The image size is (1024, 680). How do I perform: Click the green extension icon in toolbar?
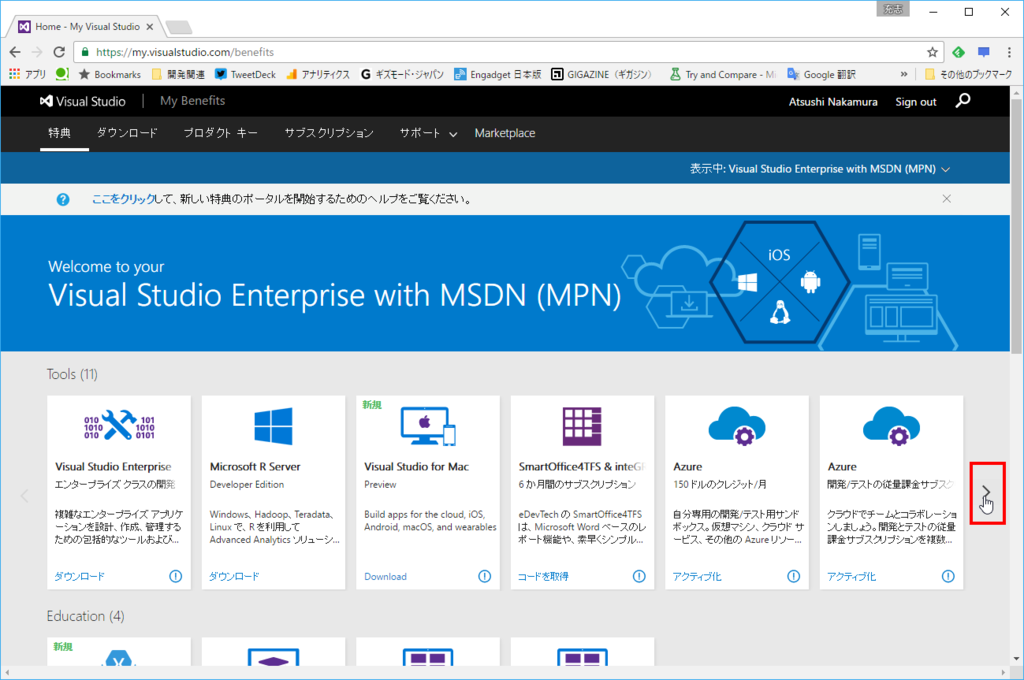tap(958, 52)
